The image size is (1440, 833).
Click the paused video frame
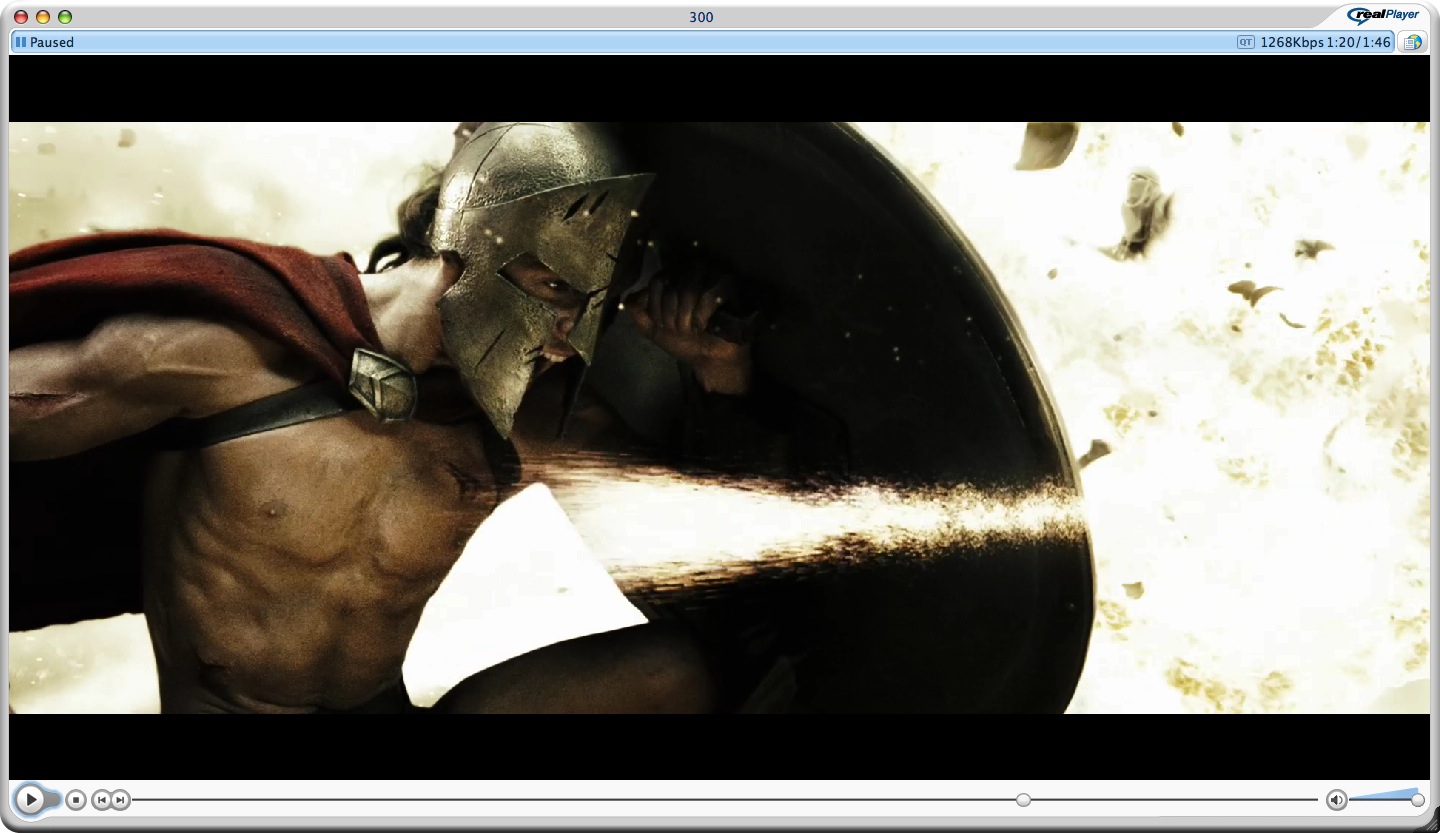click(719, 417)
